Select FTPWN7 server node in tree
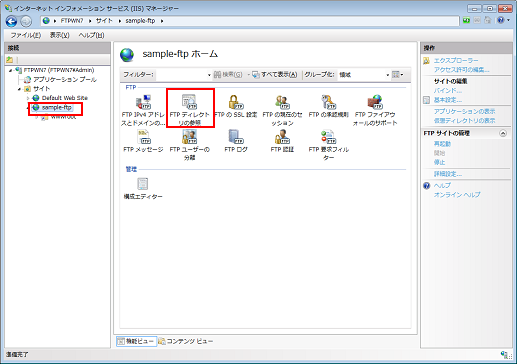This screenshot has width=517, height=364. (x=59, y=70)
